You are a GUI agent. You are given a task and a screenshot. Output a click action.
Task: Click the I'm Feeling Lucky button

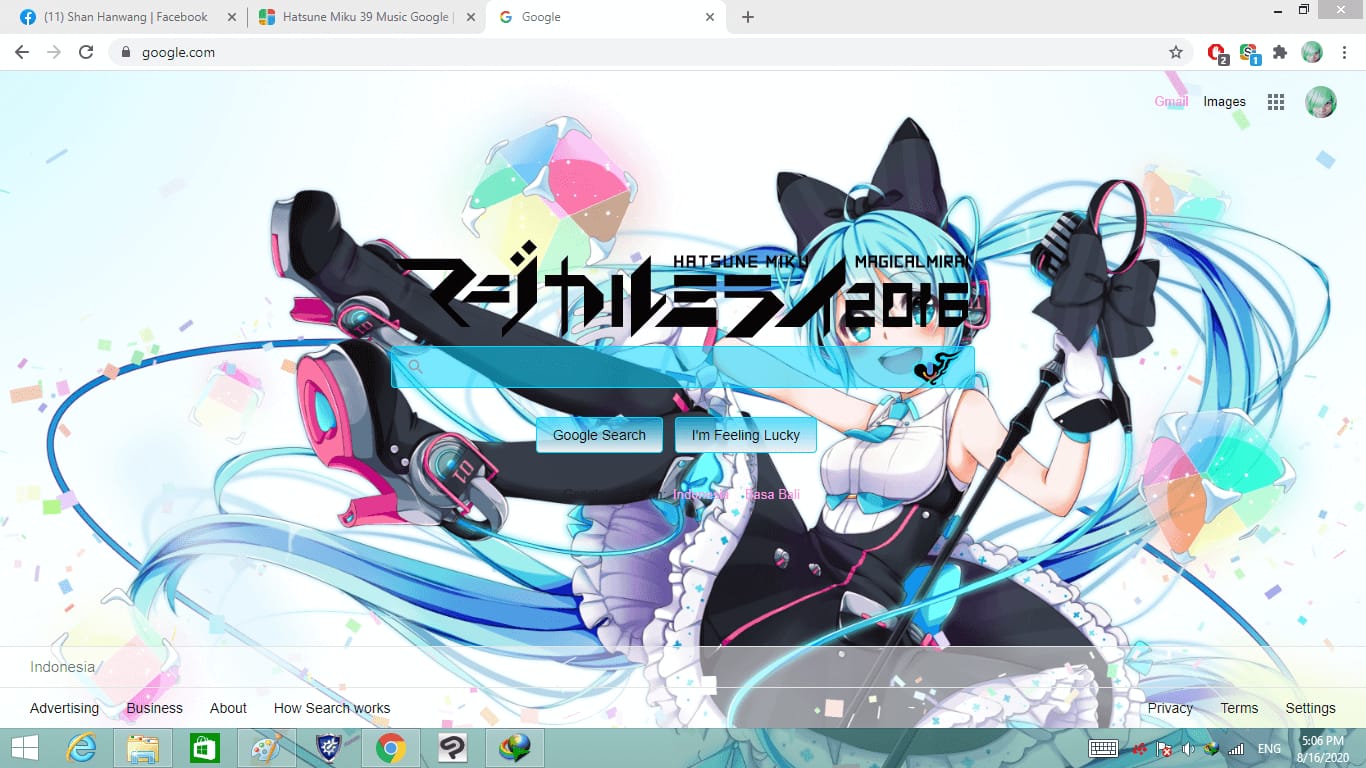tap(746, 435)
